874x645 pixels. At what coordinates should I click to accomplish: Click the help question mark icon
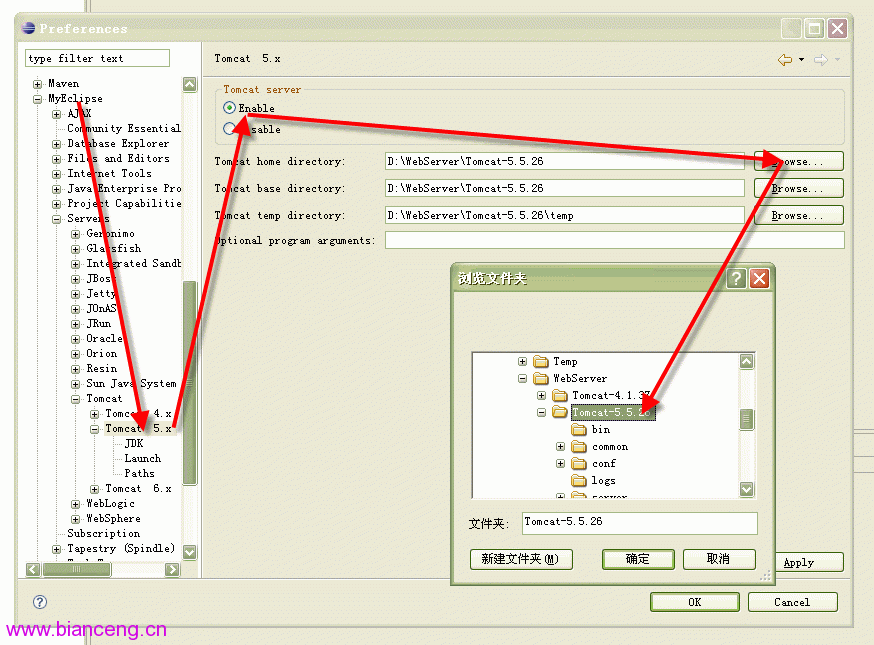pos(40,602)
